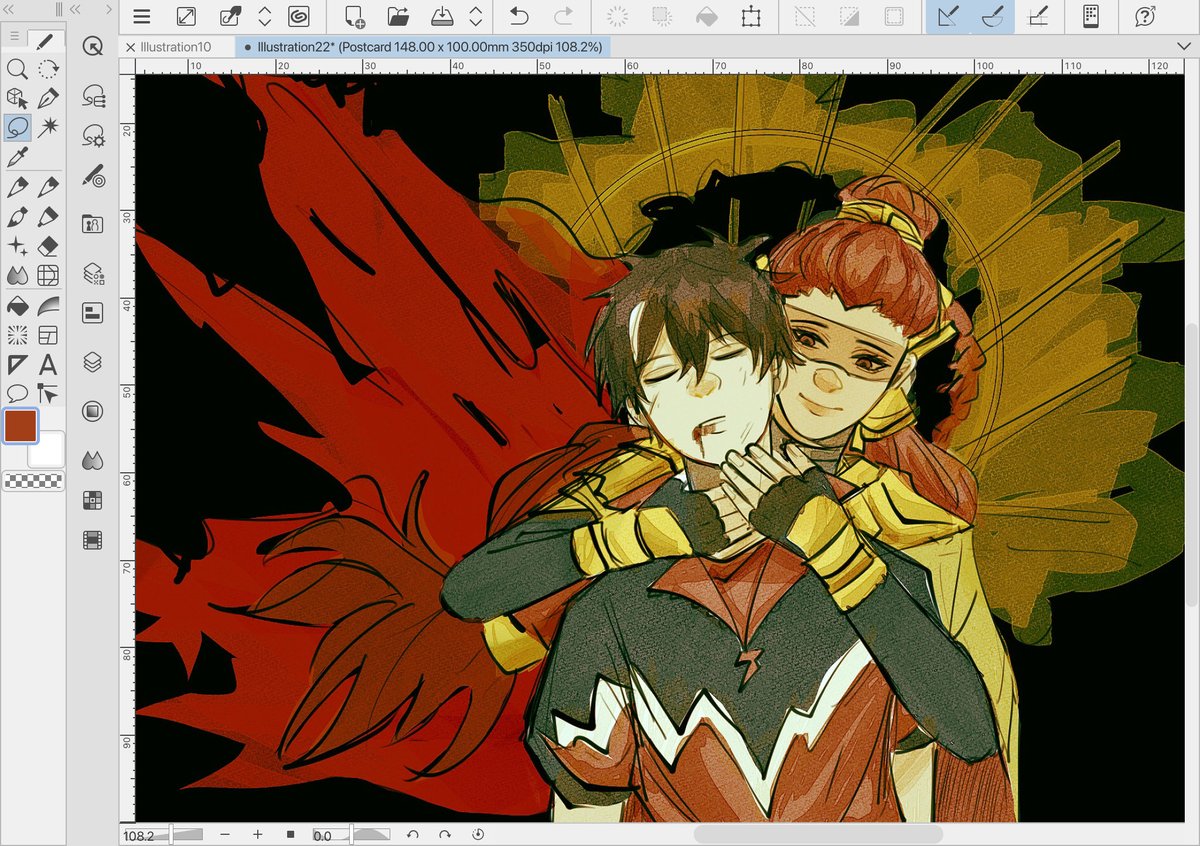Select the transparent color checkered swatch

click(34, 481)
